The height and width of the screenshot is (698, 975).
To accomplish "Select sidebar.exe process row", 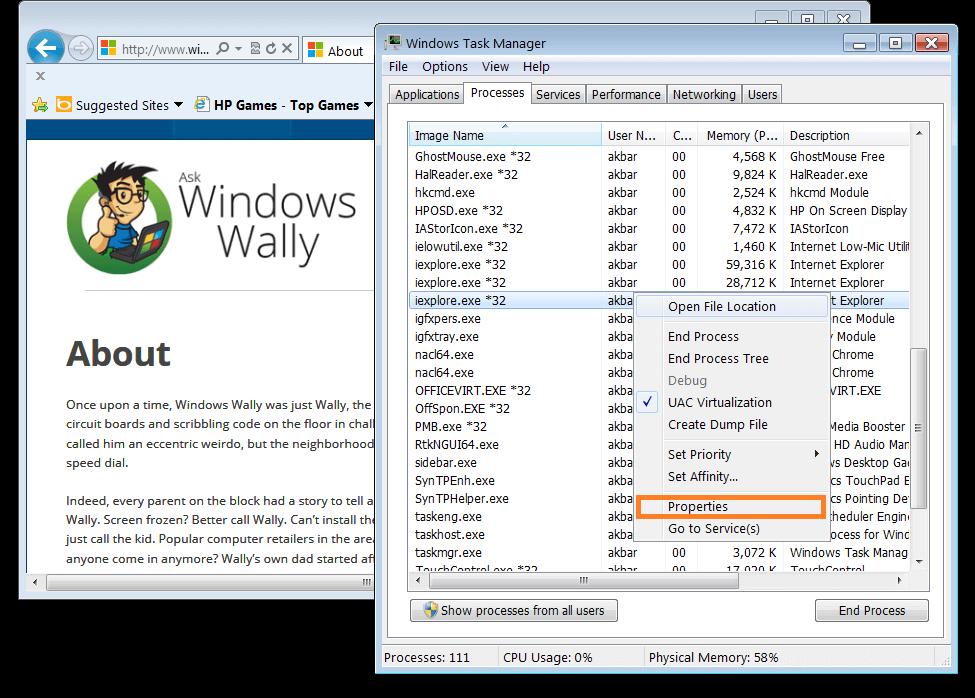I will coord(521,463).
